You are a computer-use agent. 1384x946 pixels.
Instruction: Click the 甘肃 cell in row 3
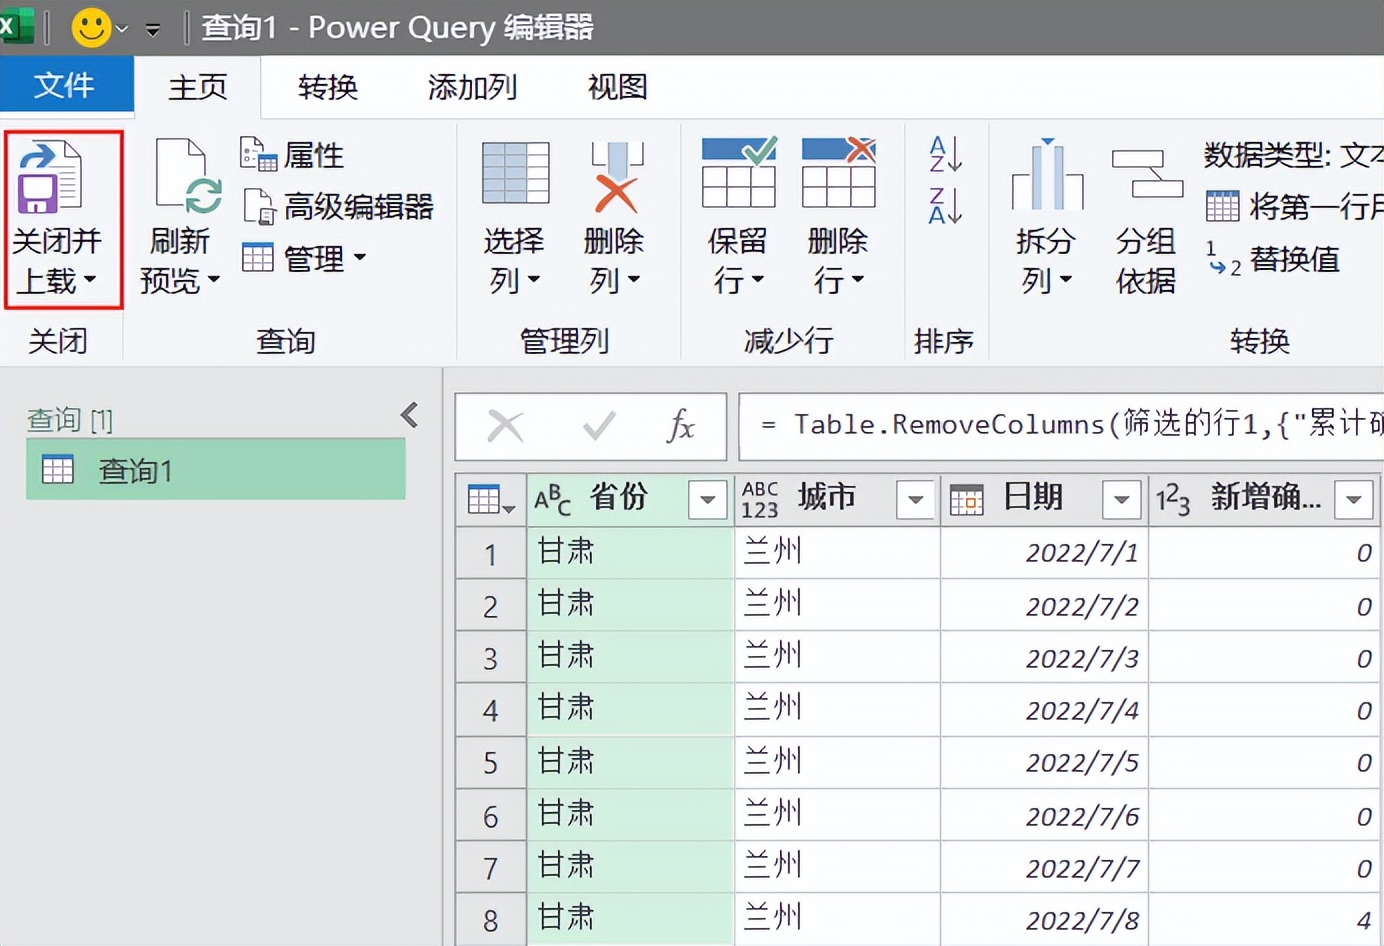(x=630, y=657)
